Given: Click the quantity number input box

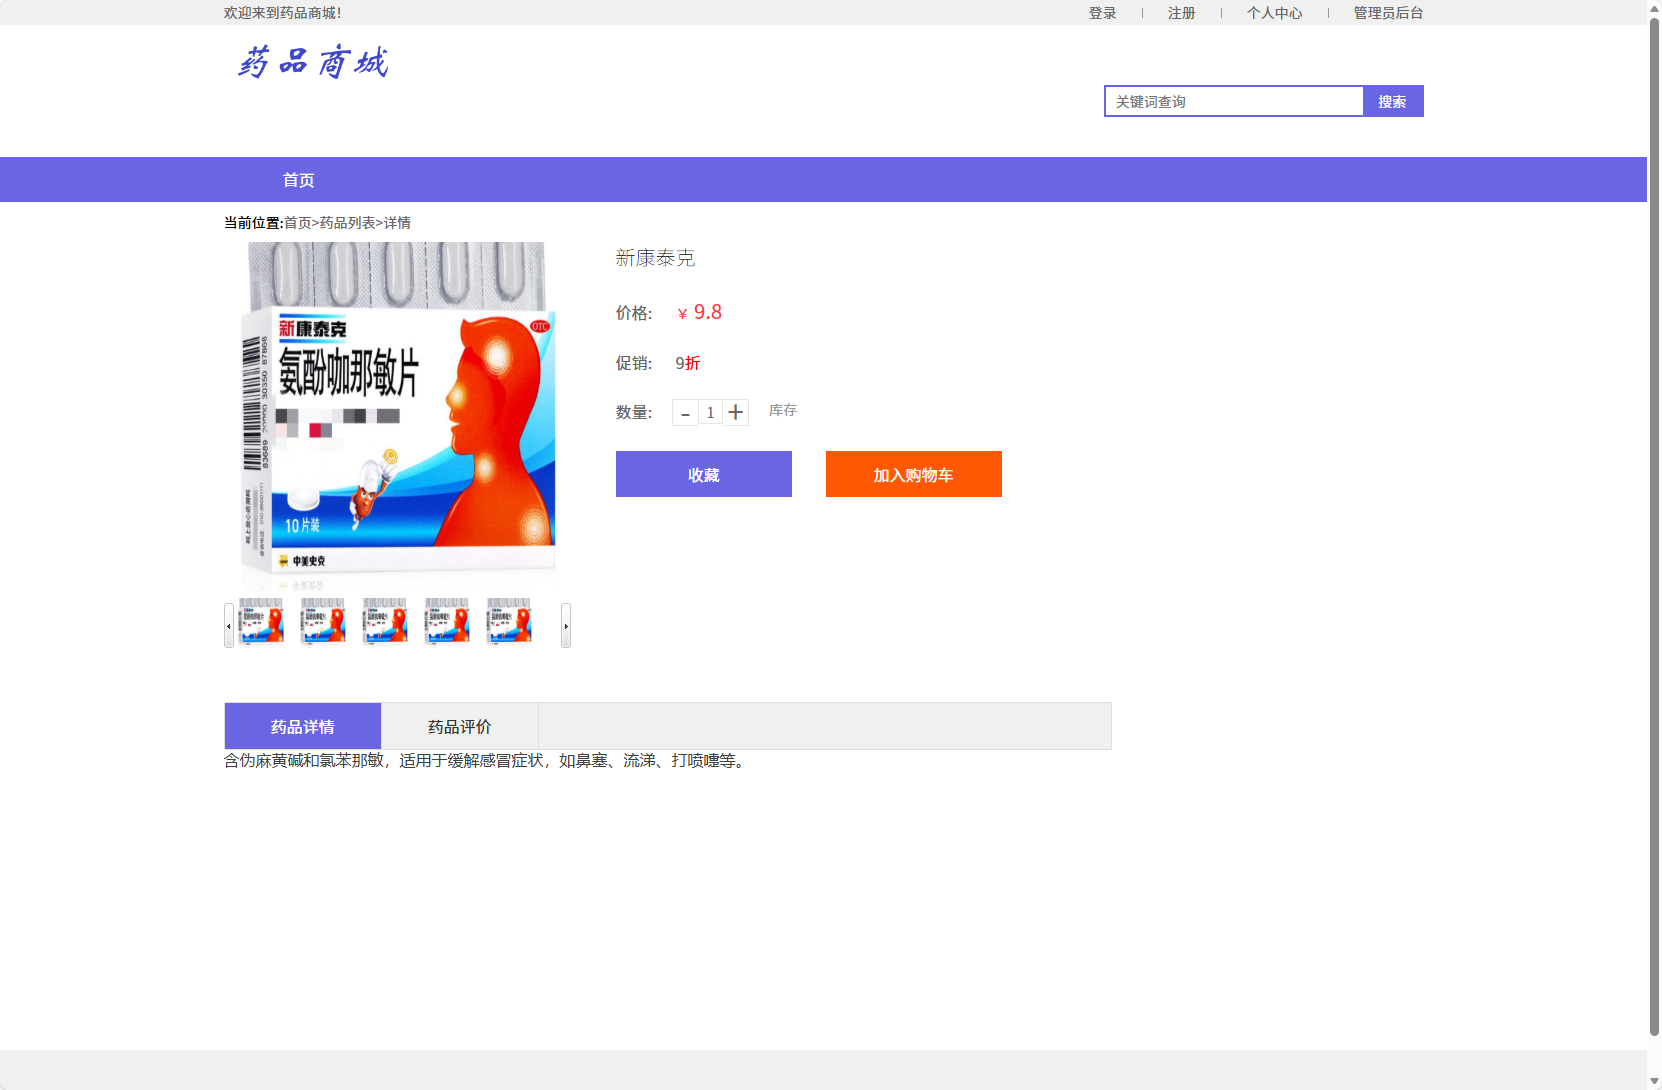Looking at the screenshot, I should tap(710, 412).
